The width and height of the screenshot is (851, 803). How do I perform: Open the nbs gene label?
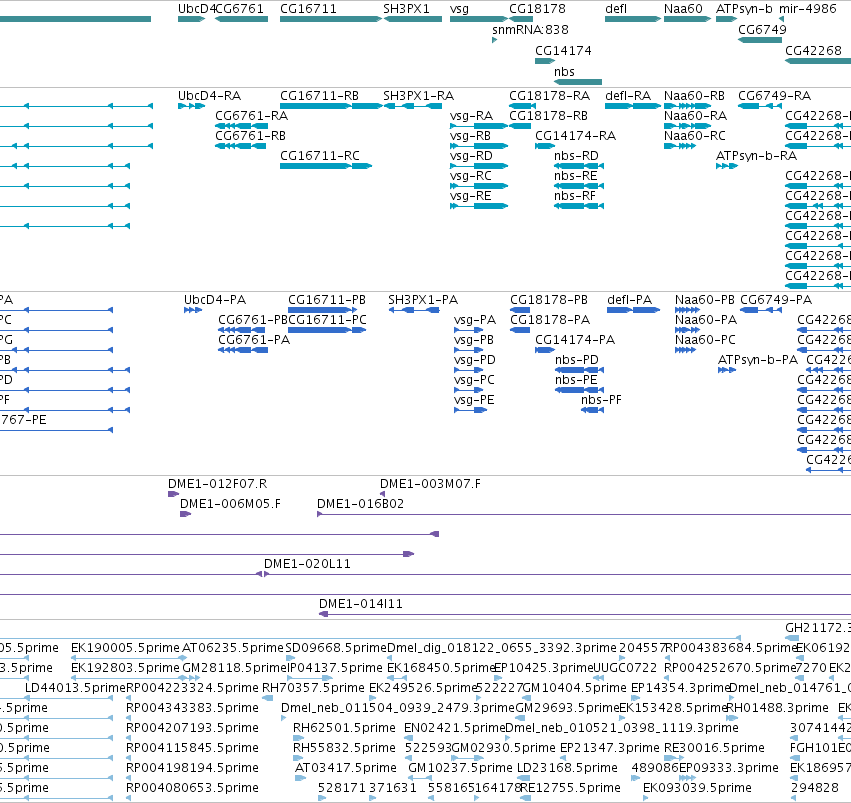click(x=564, y=72)
